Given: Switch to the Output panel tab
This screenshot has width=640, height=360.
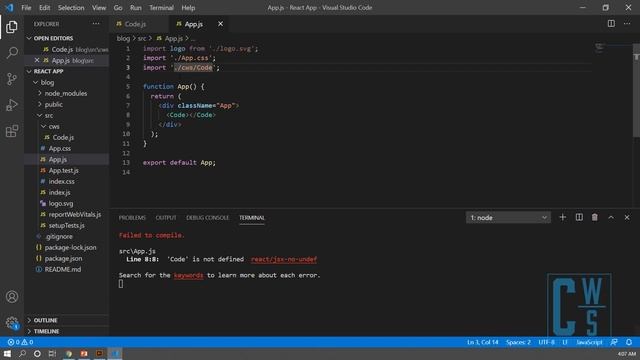Looking at the screenshot, I should (x=166, y=218).
